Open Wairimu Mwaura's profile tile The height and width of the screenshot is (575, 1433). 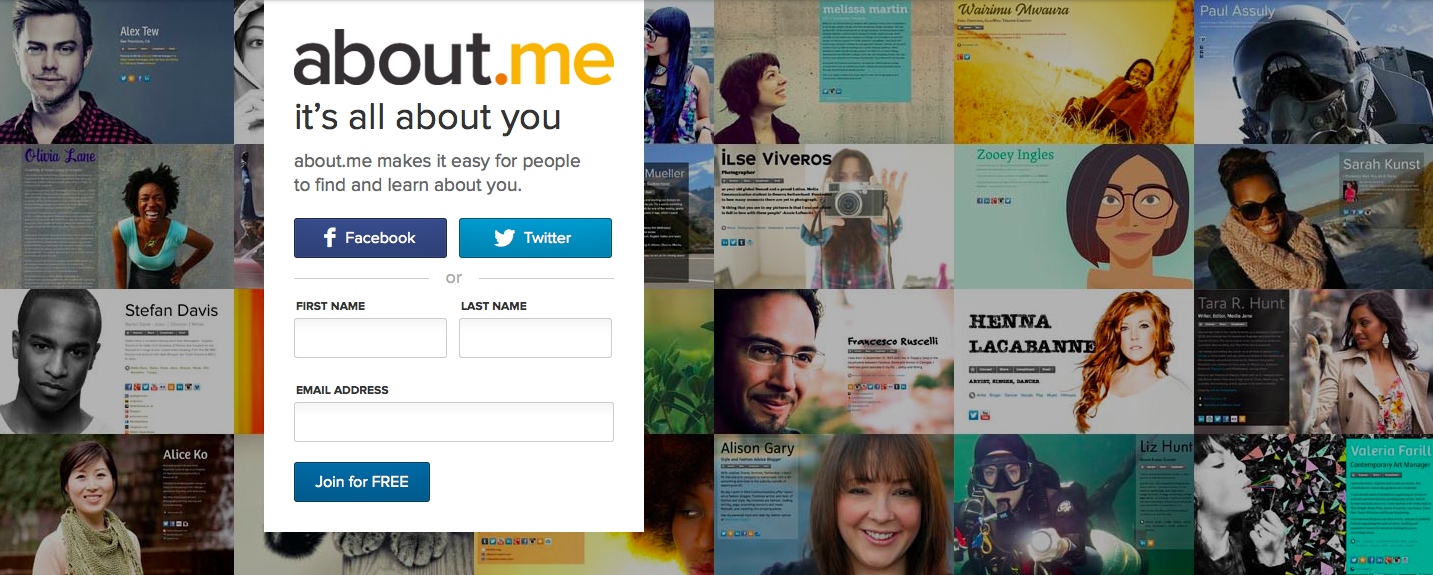tap(1073, 72)
